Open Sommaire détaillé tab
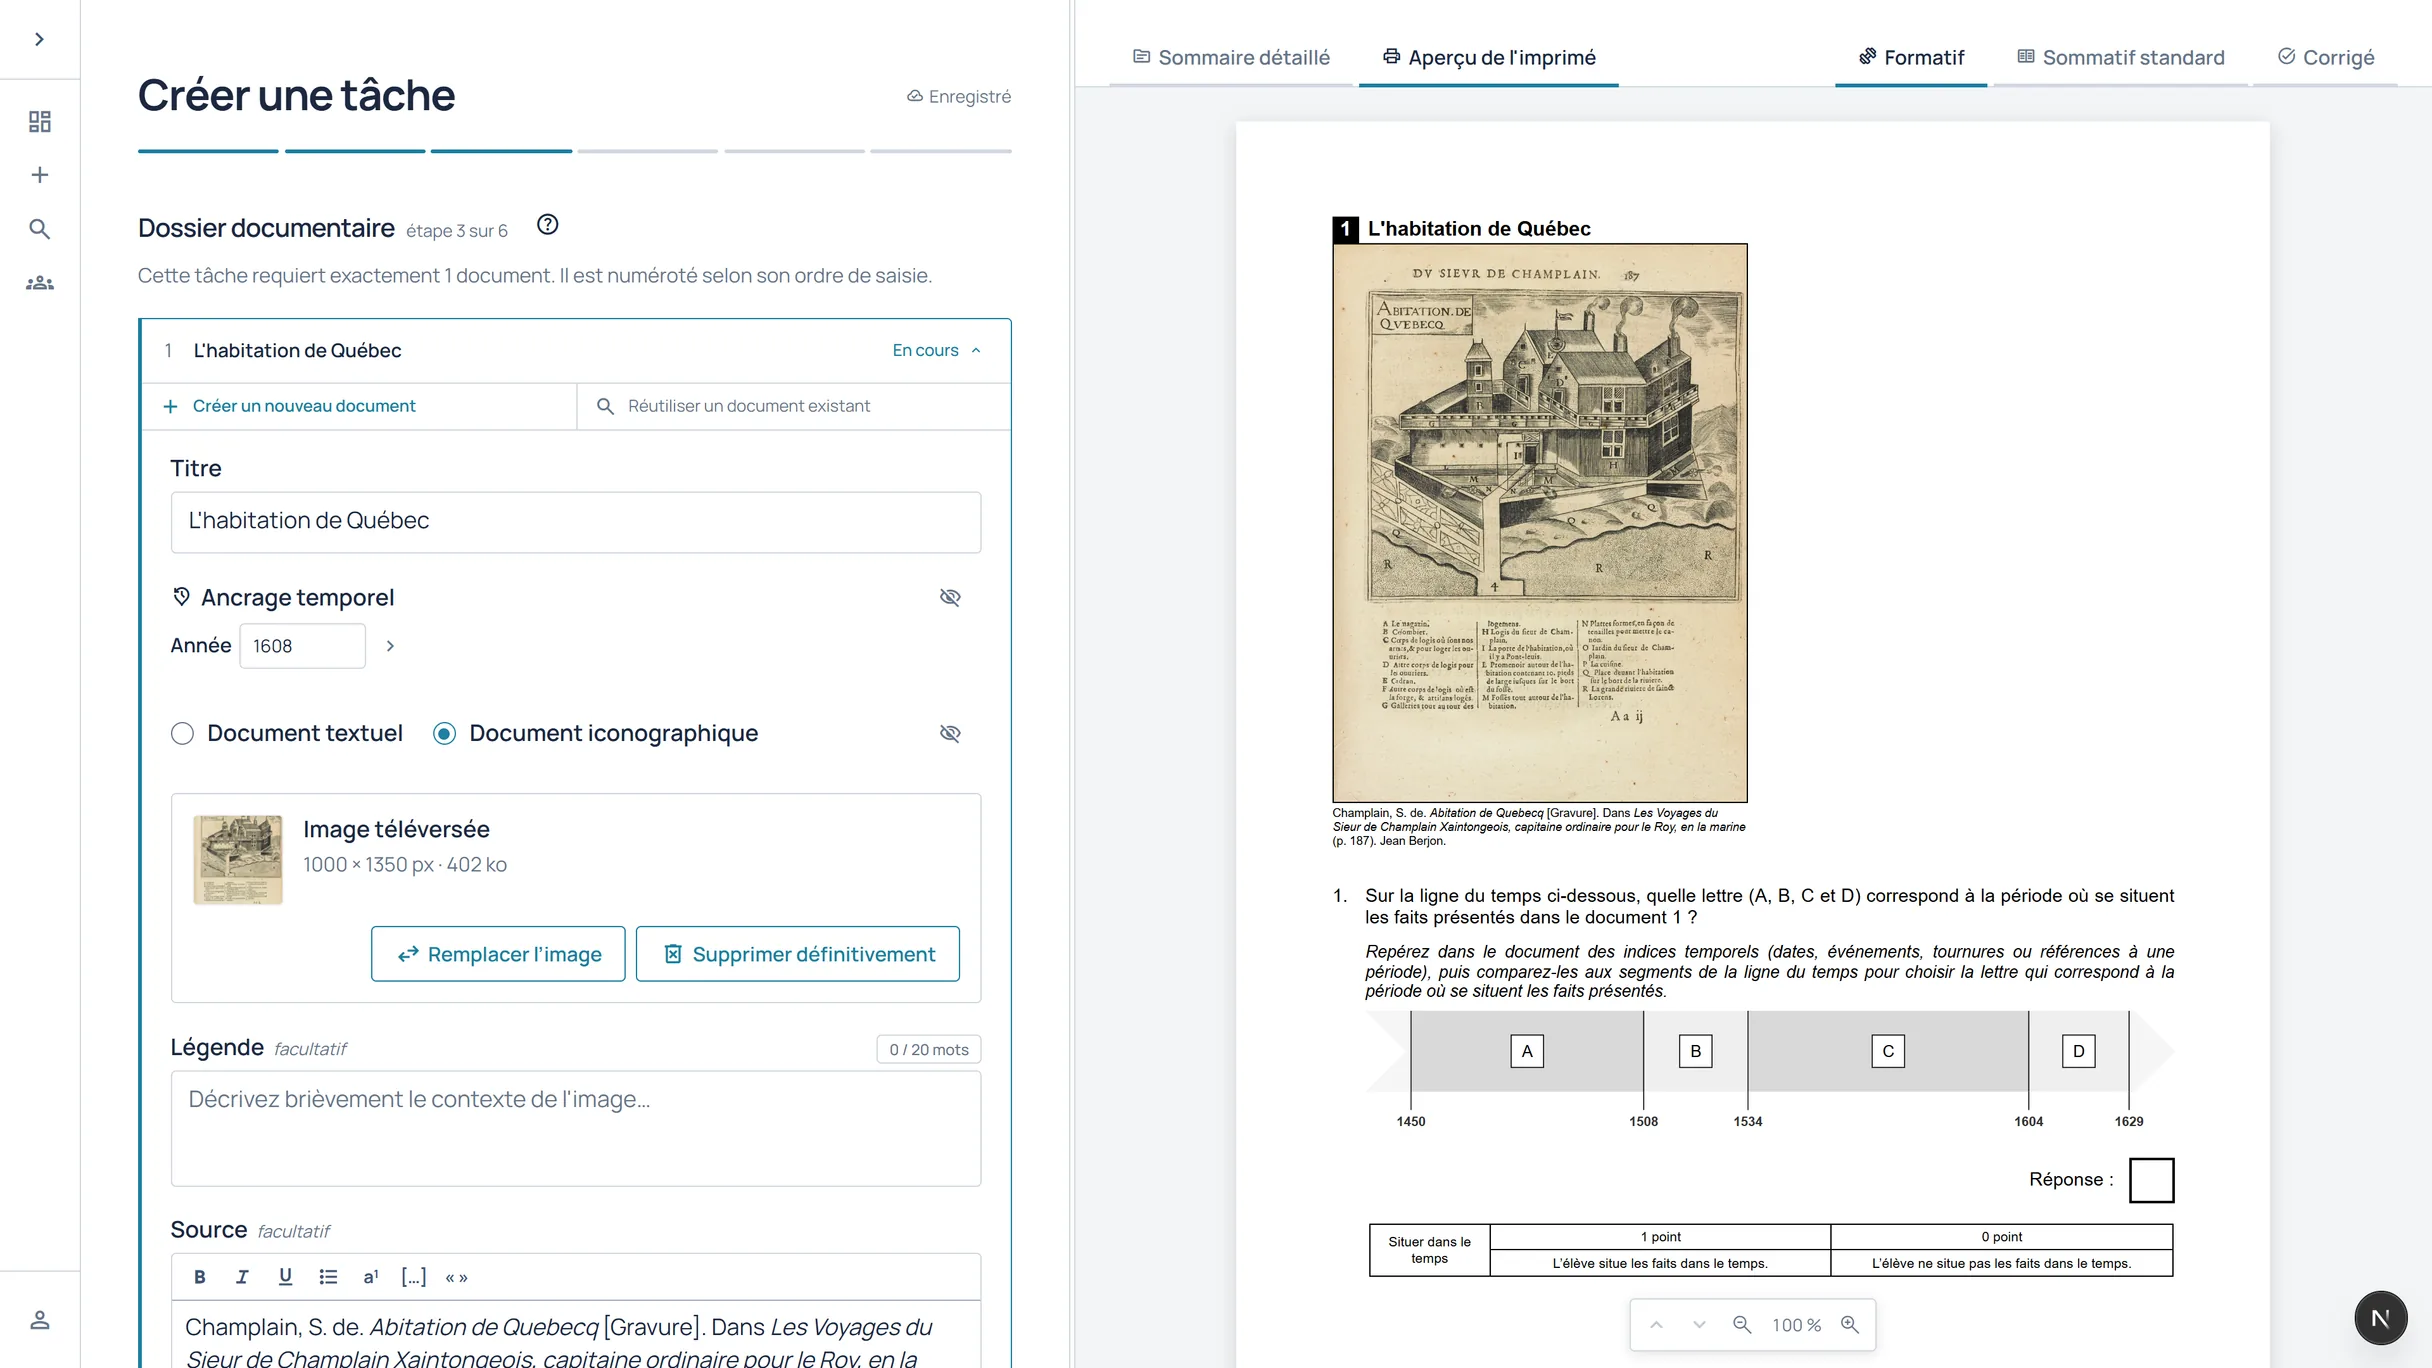Screen dimensions: 2432x1368 tap(1231, 57)
